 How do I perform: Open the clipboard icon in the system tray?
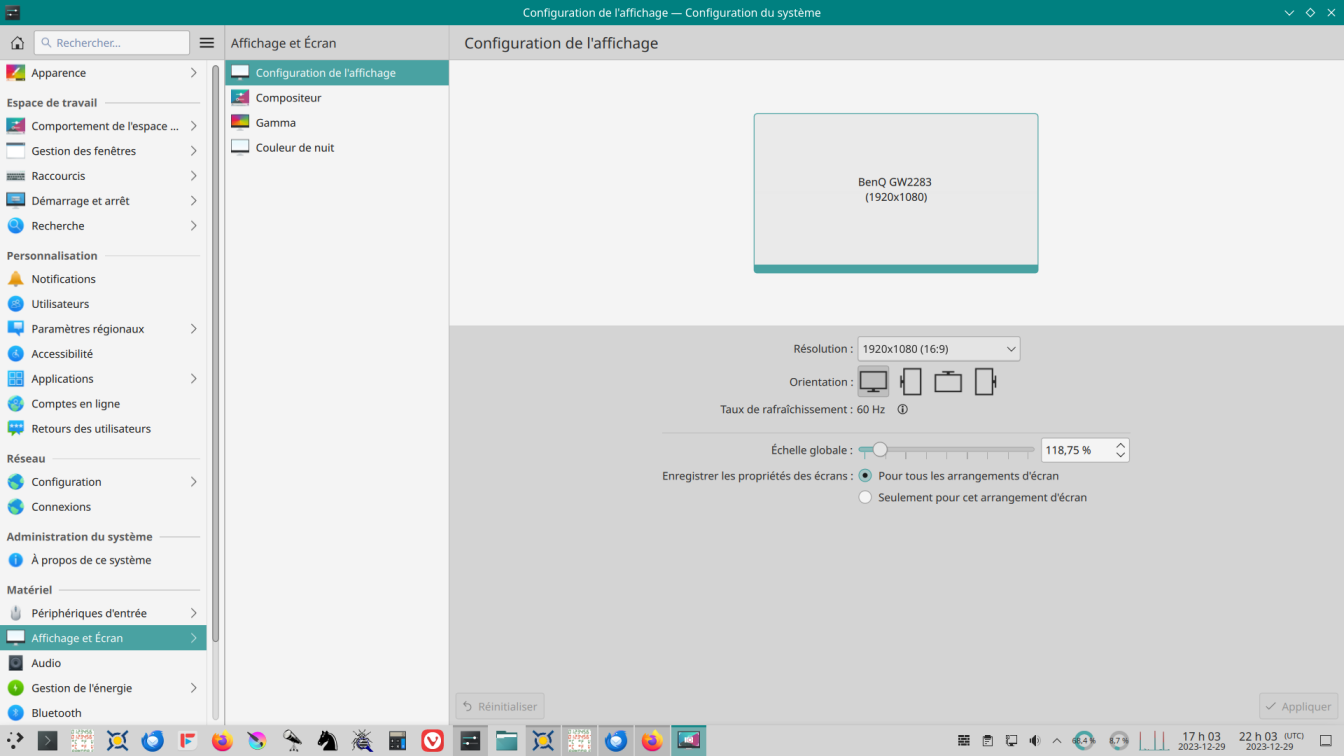pos(987,740)
